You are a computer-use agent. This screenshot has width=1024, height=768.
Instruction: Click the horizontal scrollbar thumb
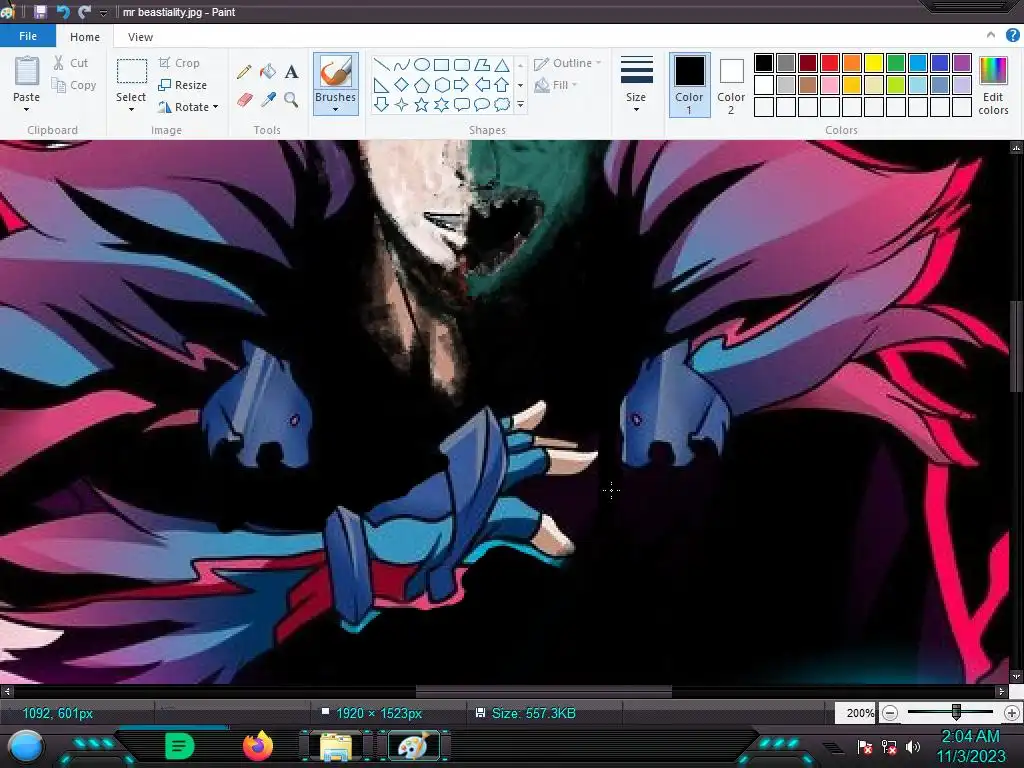pyautogui.click(x=543, y=691)
